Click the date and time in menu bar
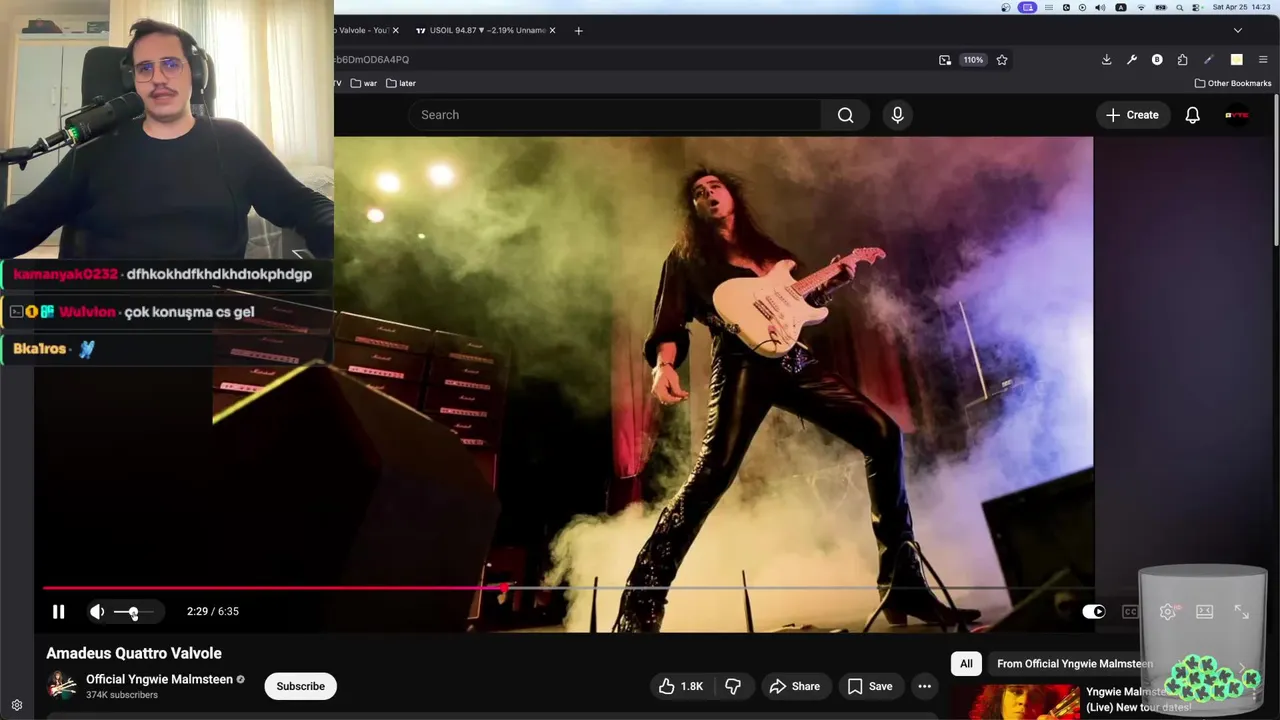Viewport: 1280px width, 720px height. [1241, 7]
